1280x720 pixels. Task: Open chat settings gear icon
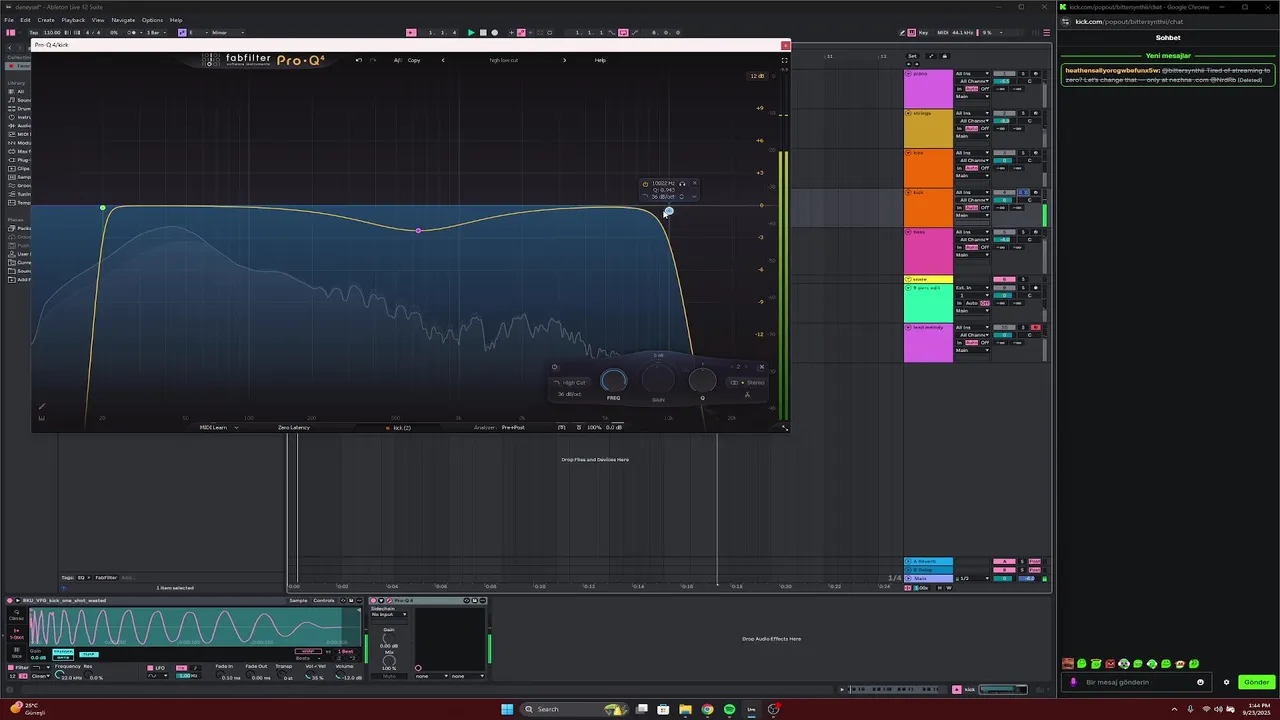click(x=1227, y=682)
